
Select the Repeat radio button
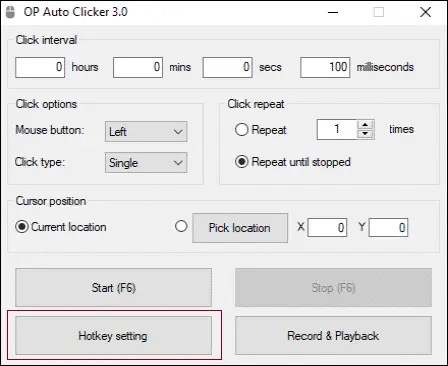pos(241,130)
